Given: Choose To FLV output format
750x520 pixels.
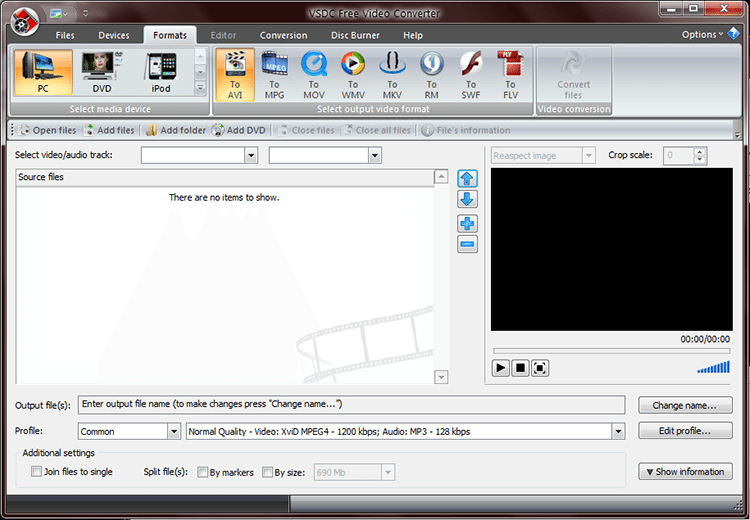Looking at the screenshot, I should (510, 75).
